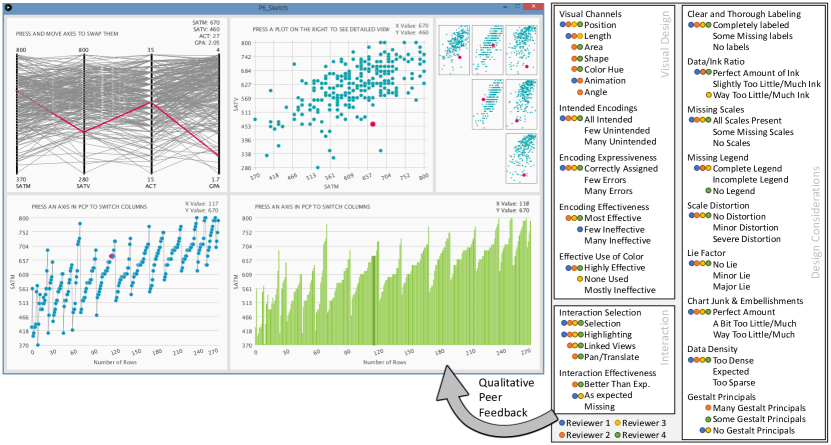Select 'Most Effective' under Encoding Effectiveness
The image size is (831, 445).
[x=612, y=218]
